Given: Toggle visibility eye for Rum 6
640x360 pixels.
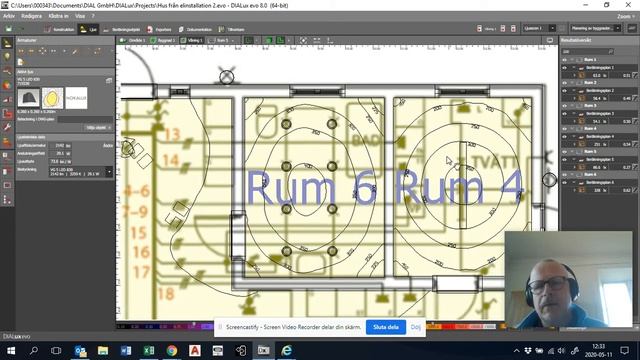Looking at the screenshot, I should click(564, 174).
